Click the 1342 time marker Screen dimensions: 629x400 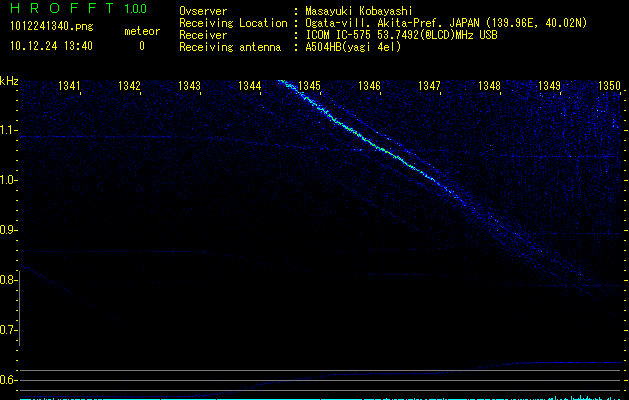coord(130,86)
